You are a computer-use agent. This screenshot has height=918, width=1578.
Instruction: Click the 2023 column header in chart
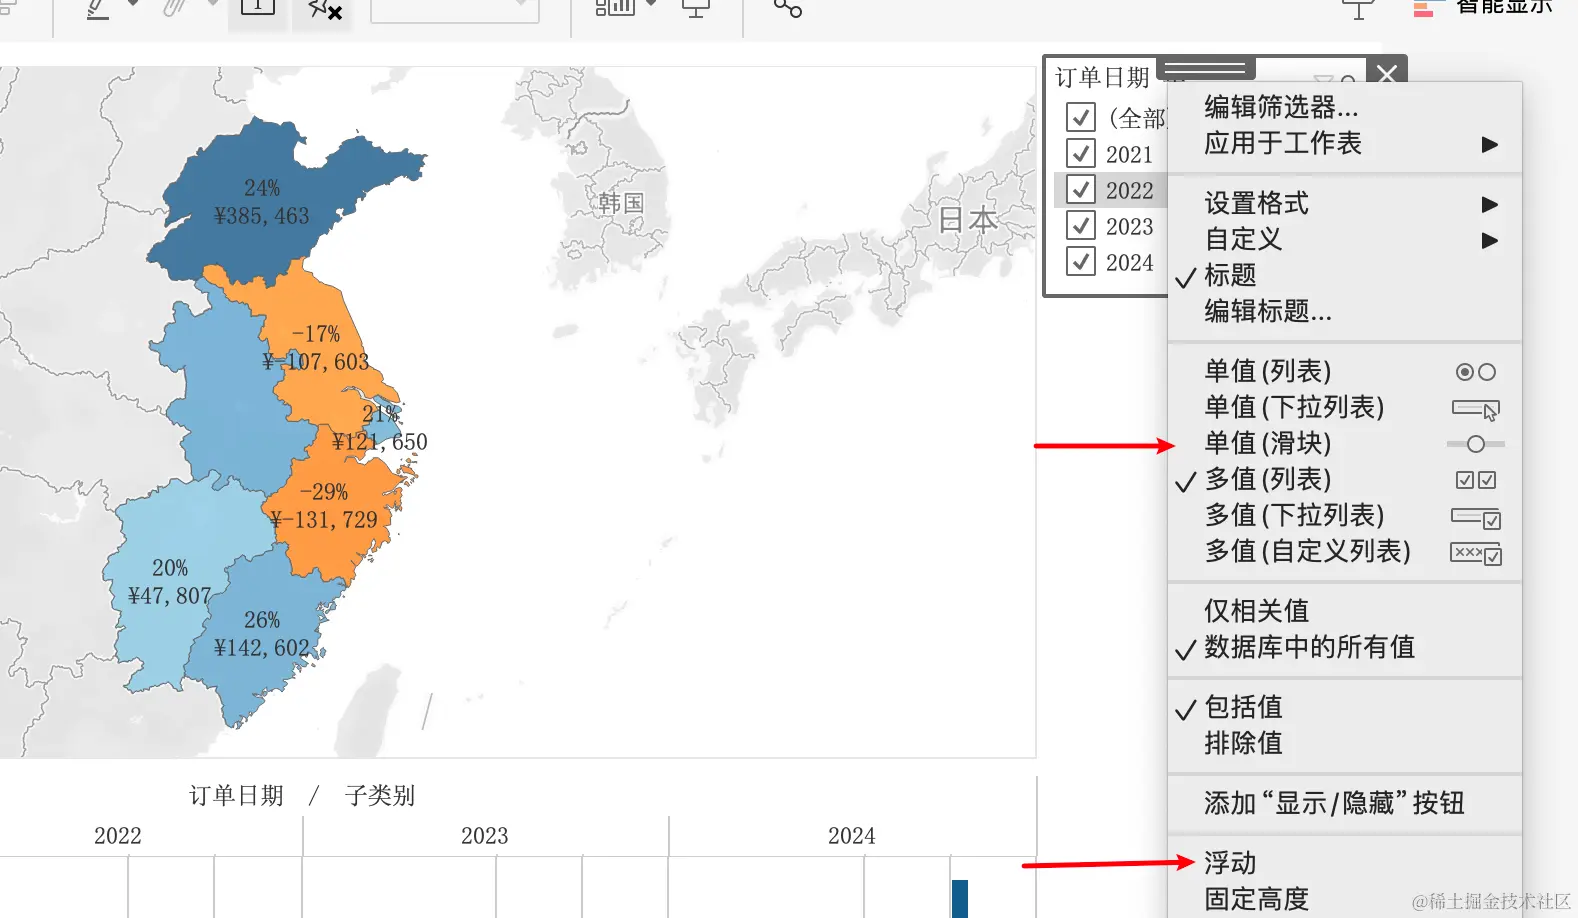point(485,835)
